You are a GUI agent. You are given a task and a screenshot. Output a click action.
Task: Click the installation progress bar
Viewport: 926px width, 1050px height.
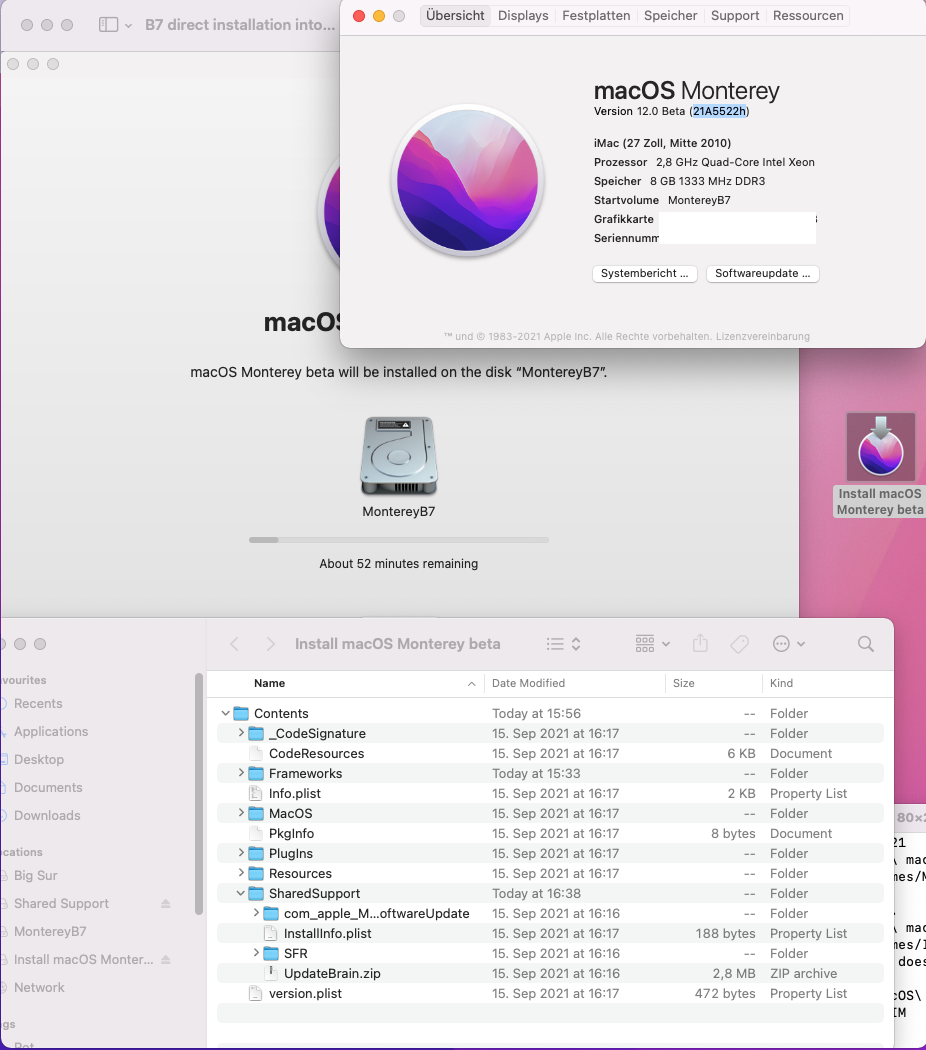398,540
